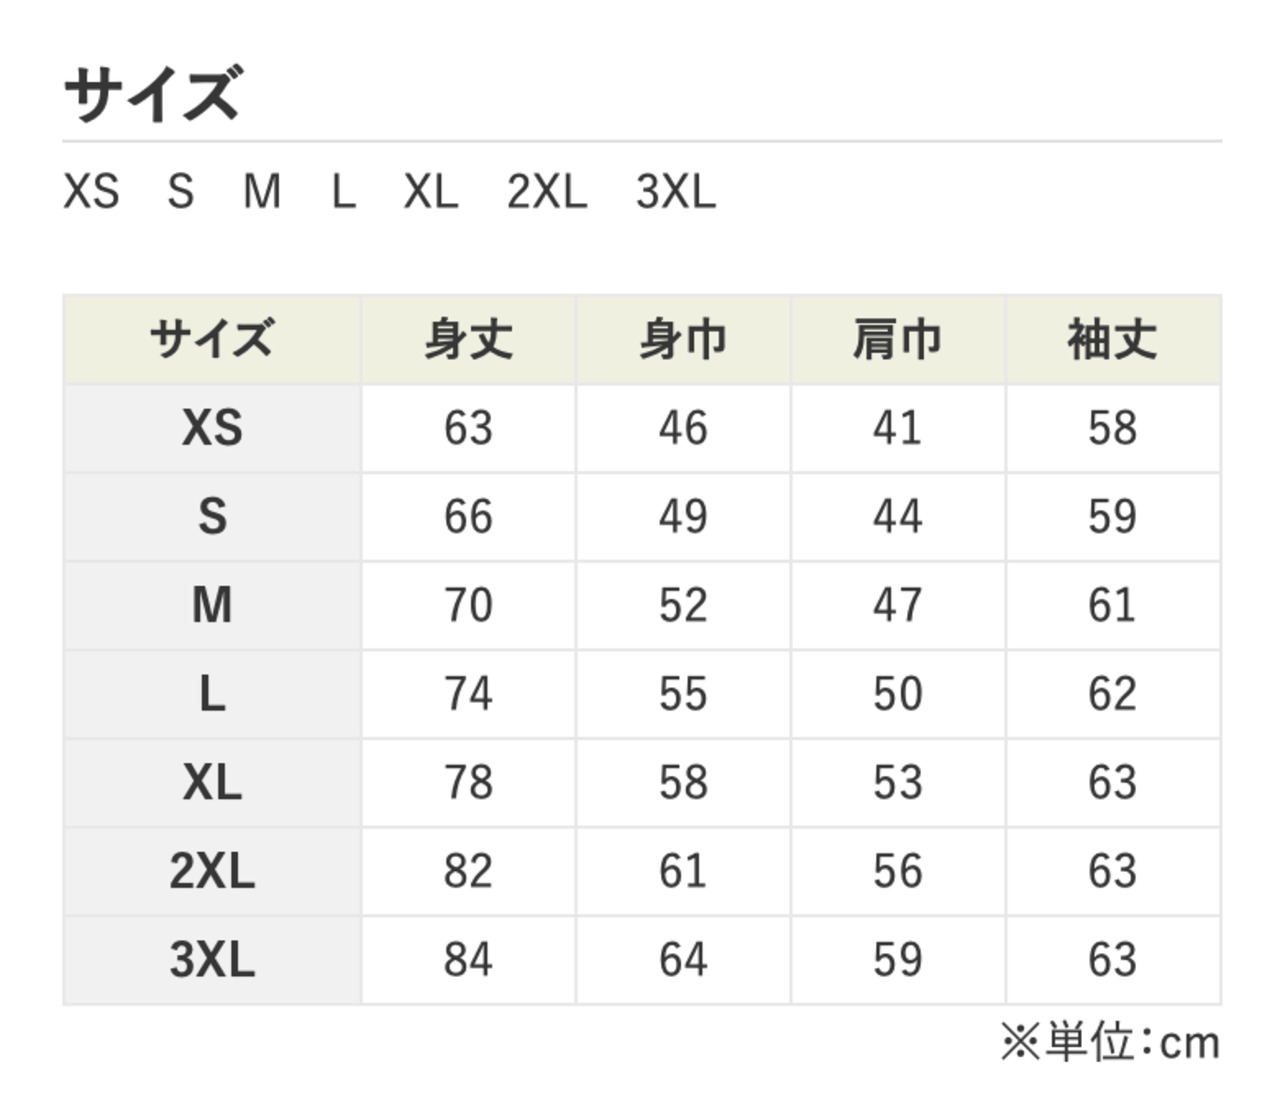Click the M row label in table
The height and width of the screenshot is (1116, 1280).
(x=212, y=605)
